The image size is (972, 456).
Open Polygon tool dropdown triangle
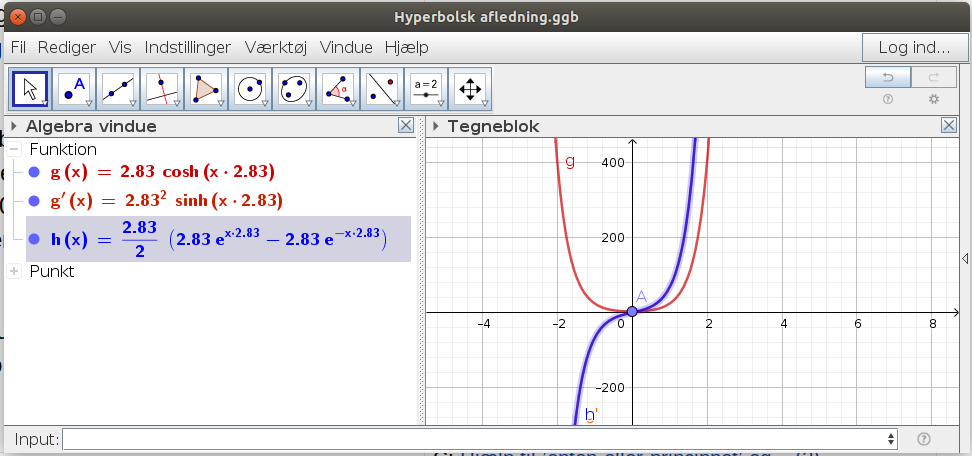(221, 103)
